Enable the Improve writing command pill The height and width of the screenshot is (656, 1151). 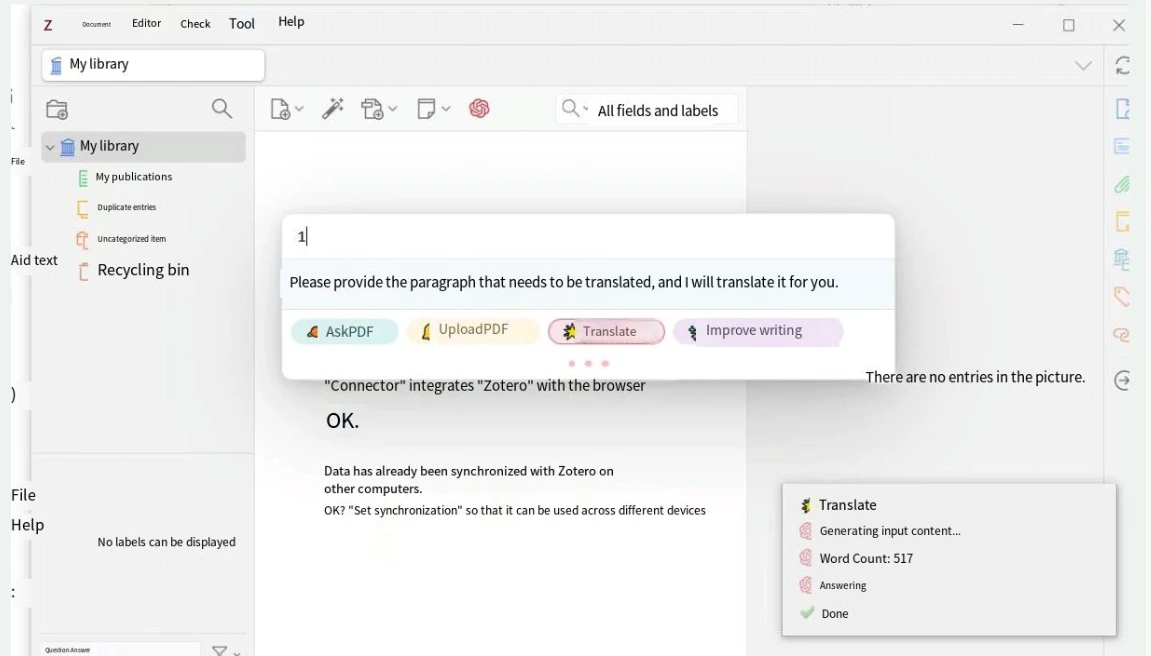click(757, 329)
